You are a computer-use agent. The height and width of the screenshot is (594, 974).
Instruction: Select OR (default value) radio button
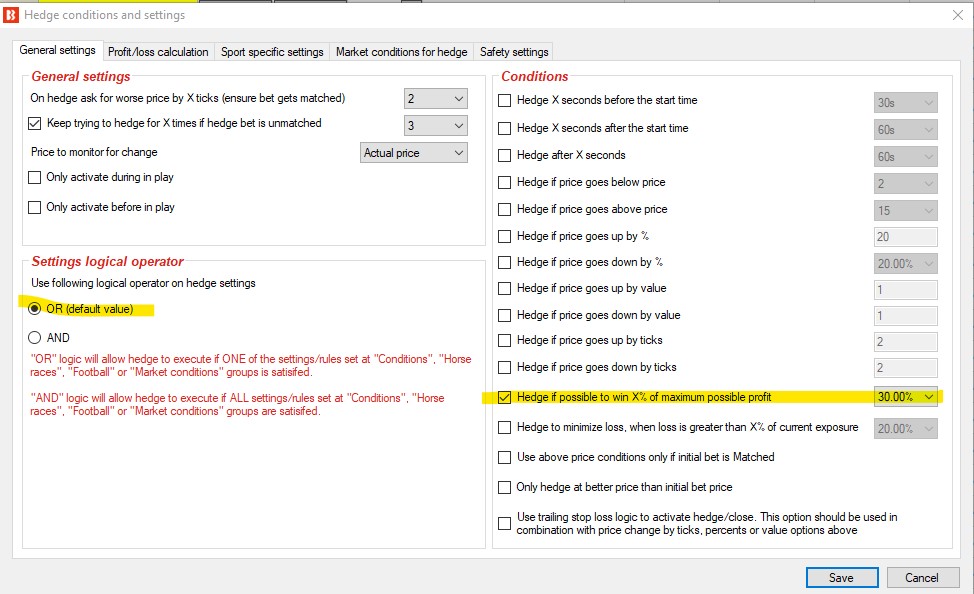(x=35, y=309)
